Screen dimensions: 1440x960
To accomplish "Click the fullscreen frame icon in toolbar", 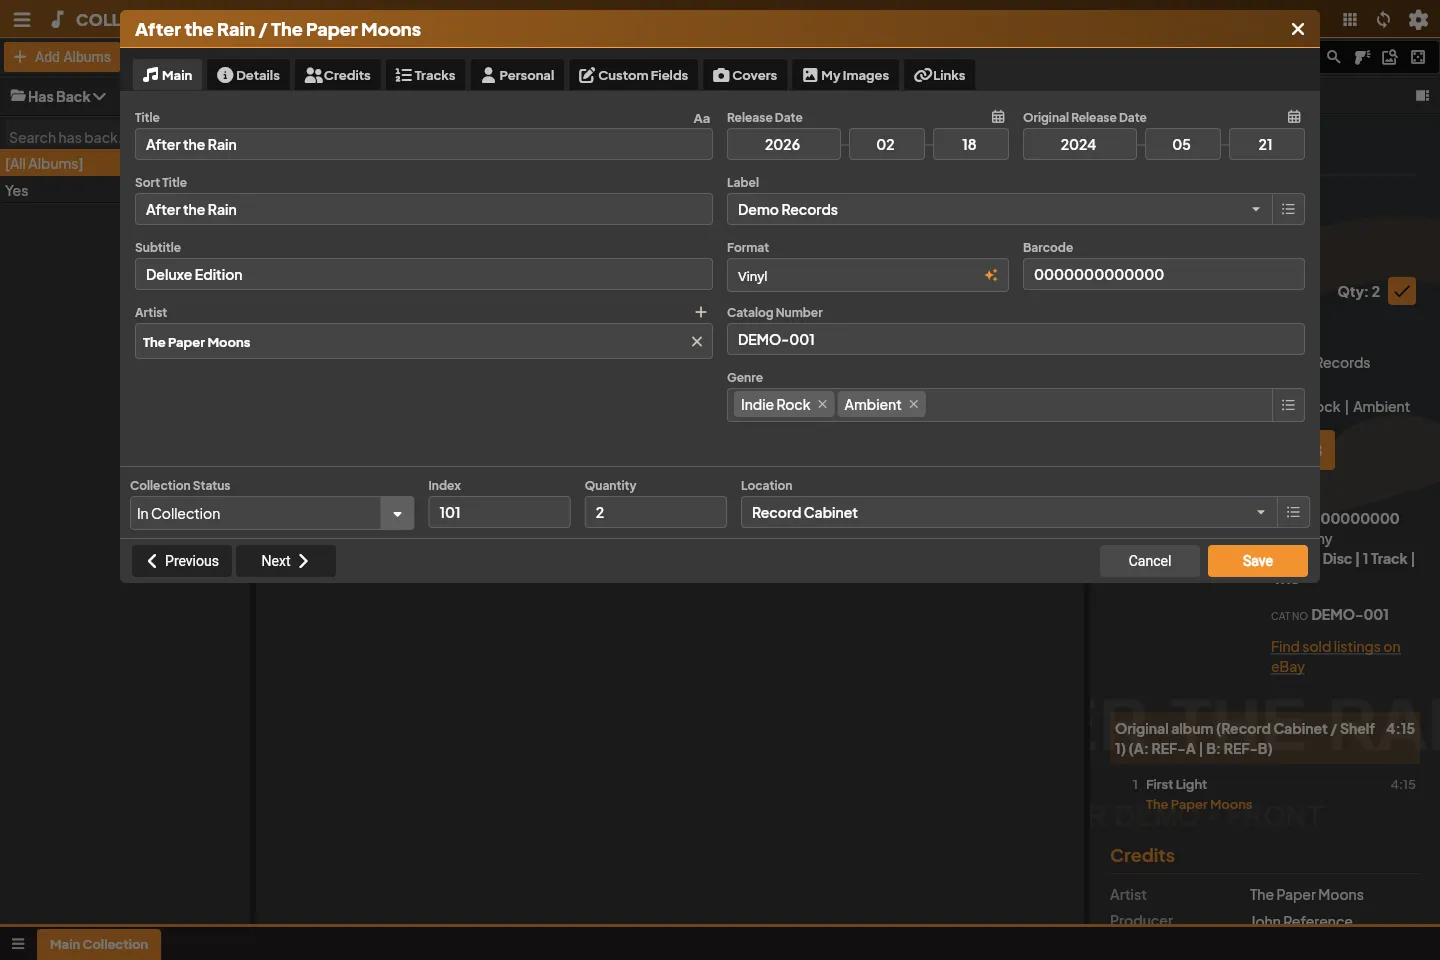I will click(x=1418, y=57).
